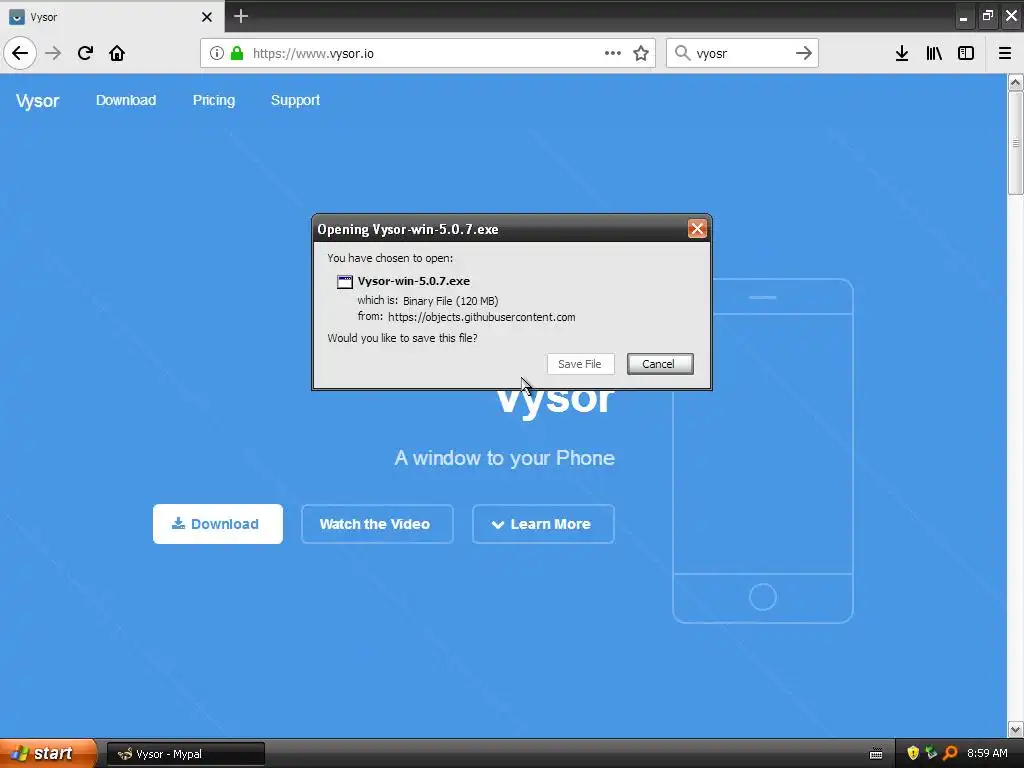The width and height of the screenshot is (1024, 768).
Task: Close the Opening Vysor-win dialog
Action: (x=697, y=229)
